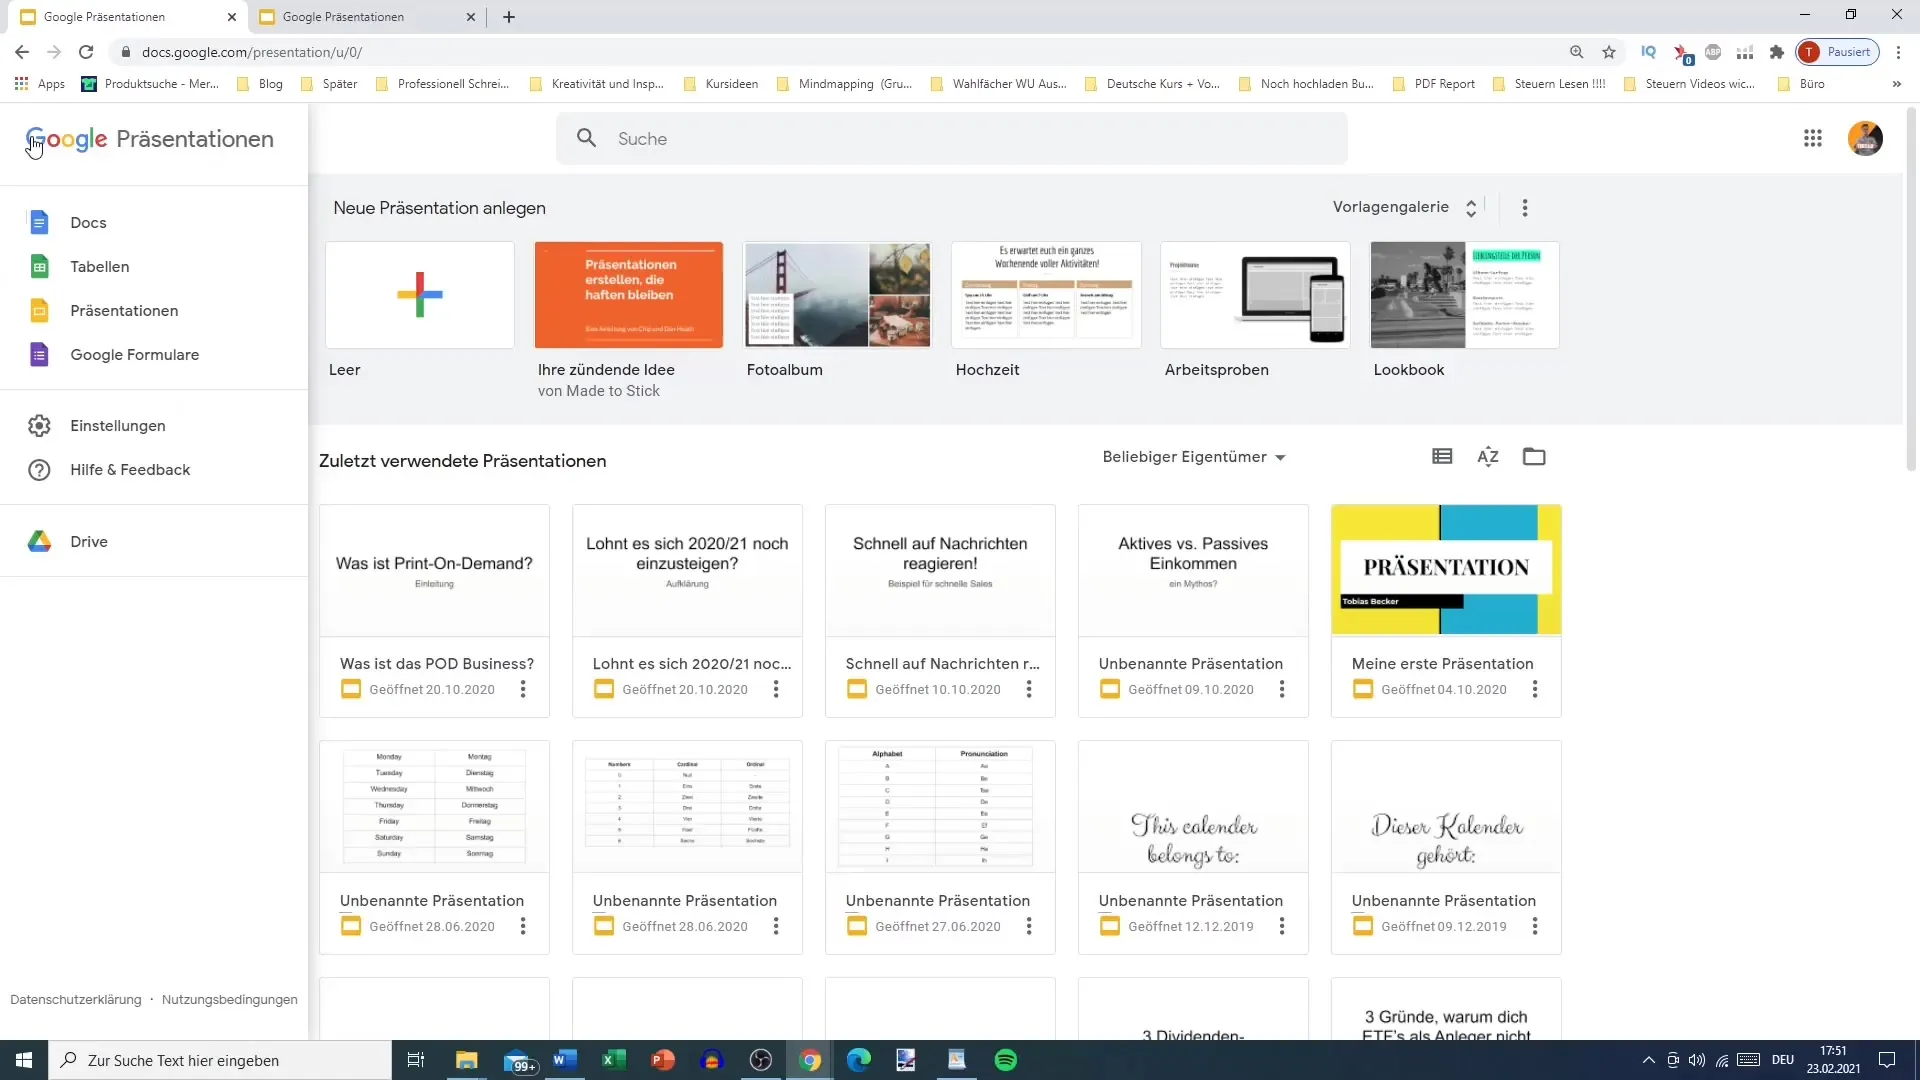
Task: Open the 'Aktives vs. Passives Einkommen' thumbnail
Action: click(x=1193, y=570)
